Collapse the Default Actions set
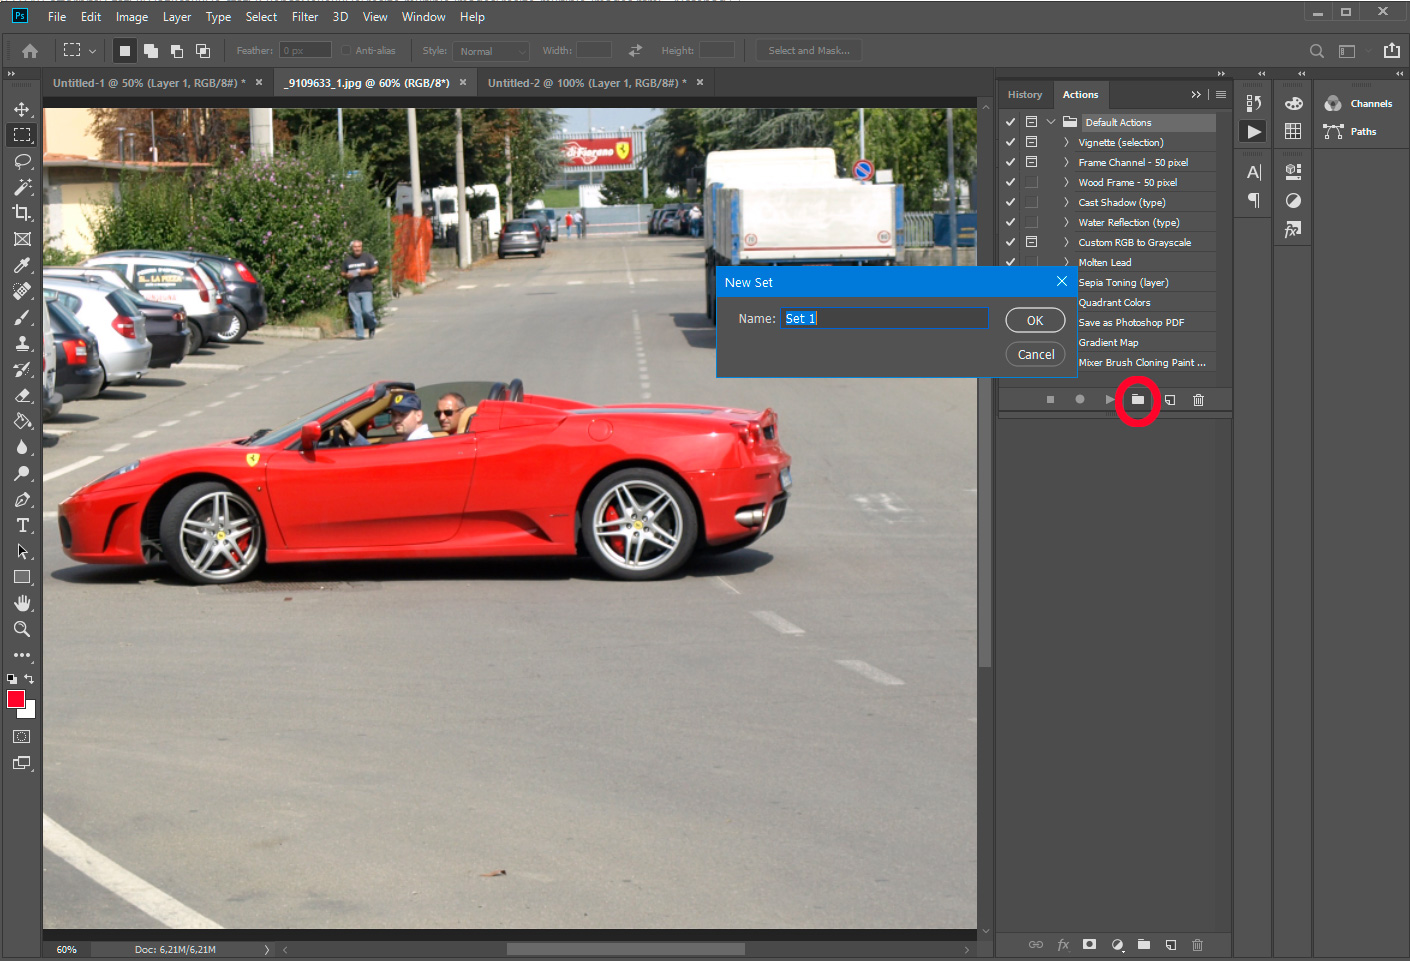 1050,120
